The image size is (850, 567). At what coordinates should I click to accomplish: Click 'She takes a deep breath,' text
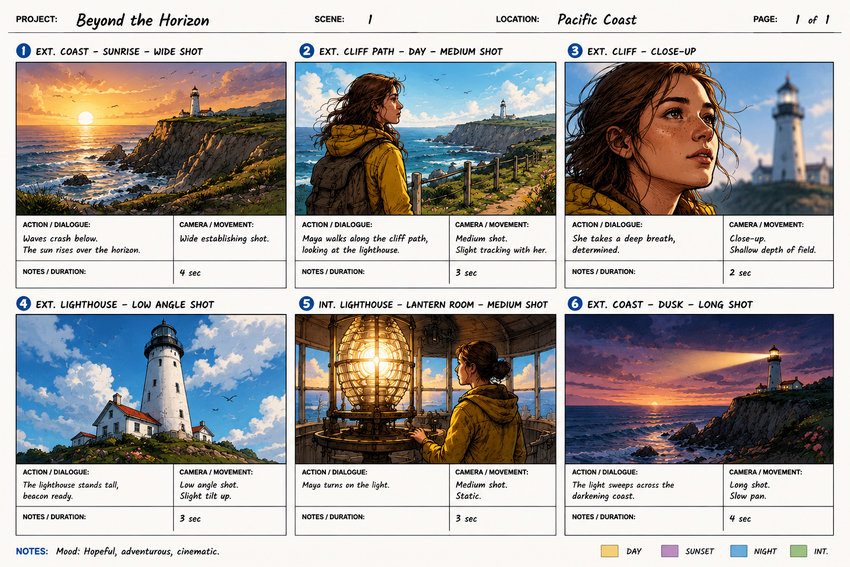(x=624, y=239)
